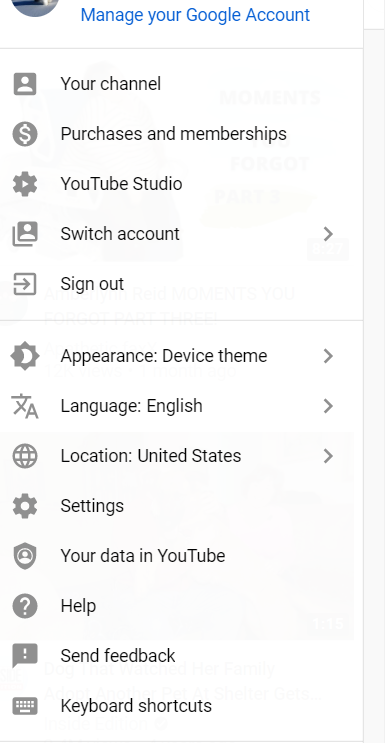Expand the Language submenu chevron
The image size is (385, 743).
(328, 406)
